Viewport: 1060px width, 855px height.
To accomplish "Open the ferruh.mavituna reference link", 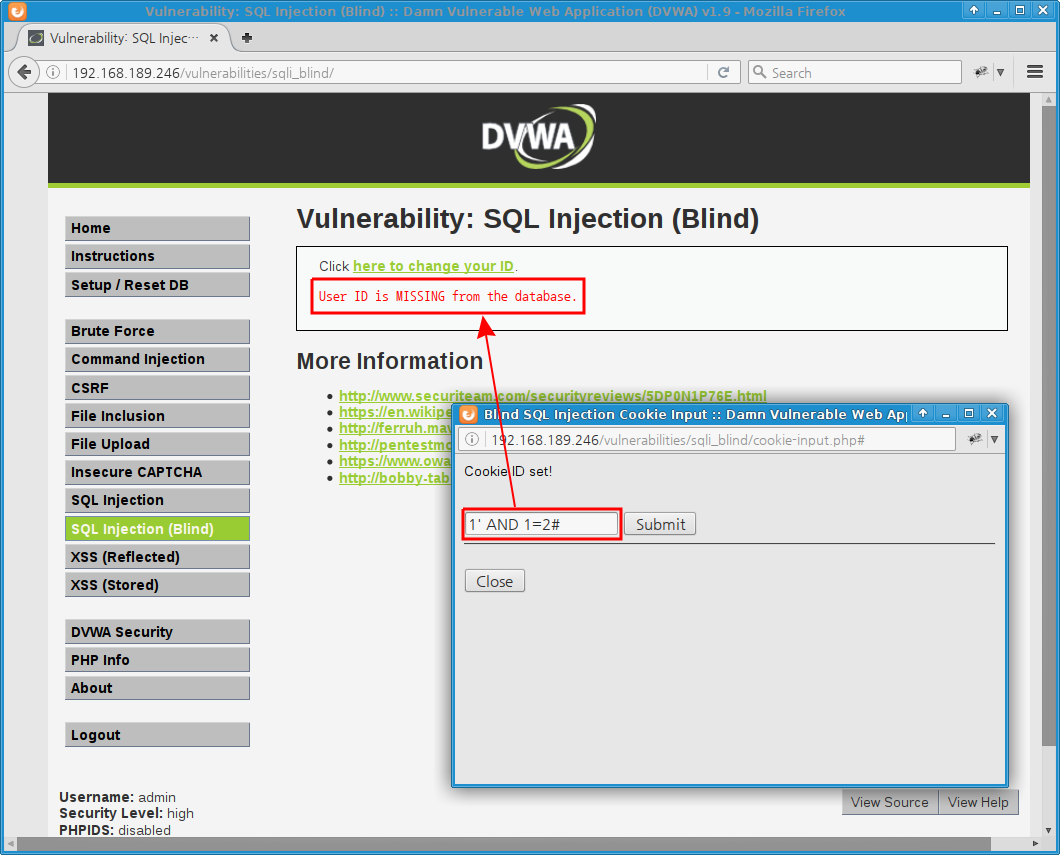I will point(395,428).
